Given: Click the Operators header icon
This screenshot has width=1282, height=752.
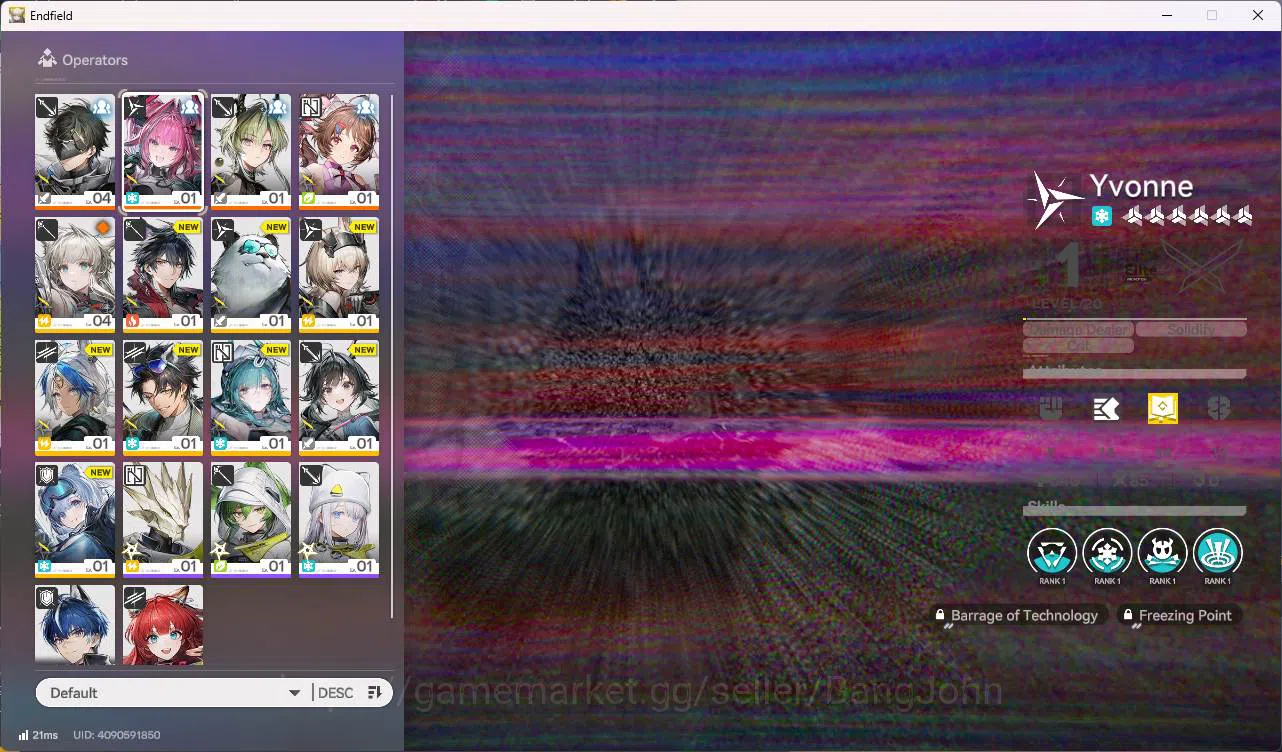Looking at the screenshot, I should (x=47, y=59).
